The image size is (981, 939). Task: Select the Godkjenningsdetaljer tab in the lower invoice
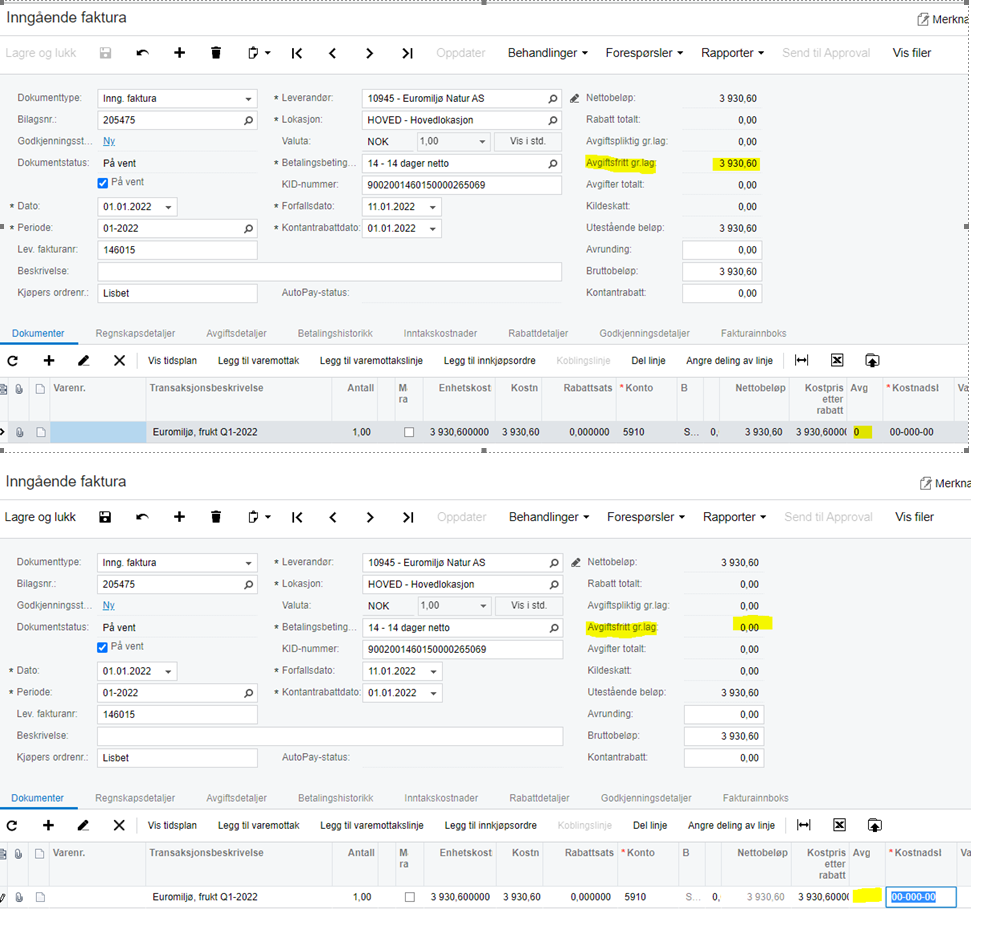[646, 798]
